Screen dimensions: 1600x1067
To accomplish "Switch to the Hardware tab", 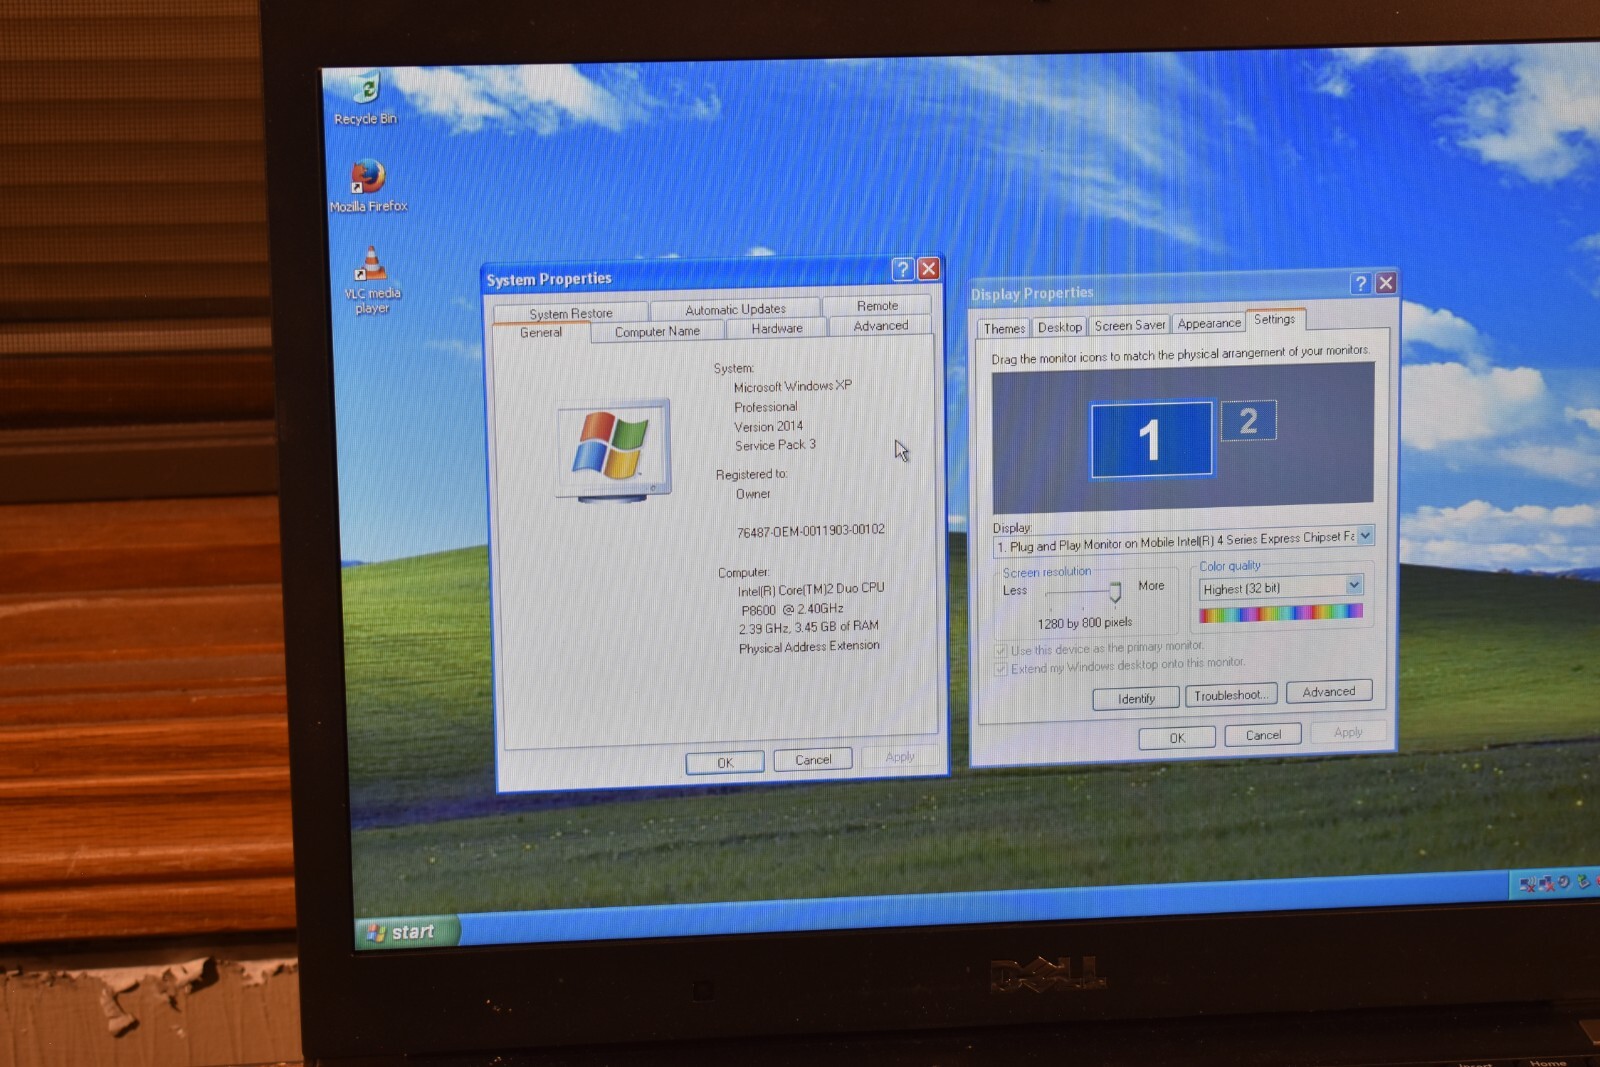I will click(x=777, y=329).
